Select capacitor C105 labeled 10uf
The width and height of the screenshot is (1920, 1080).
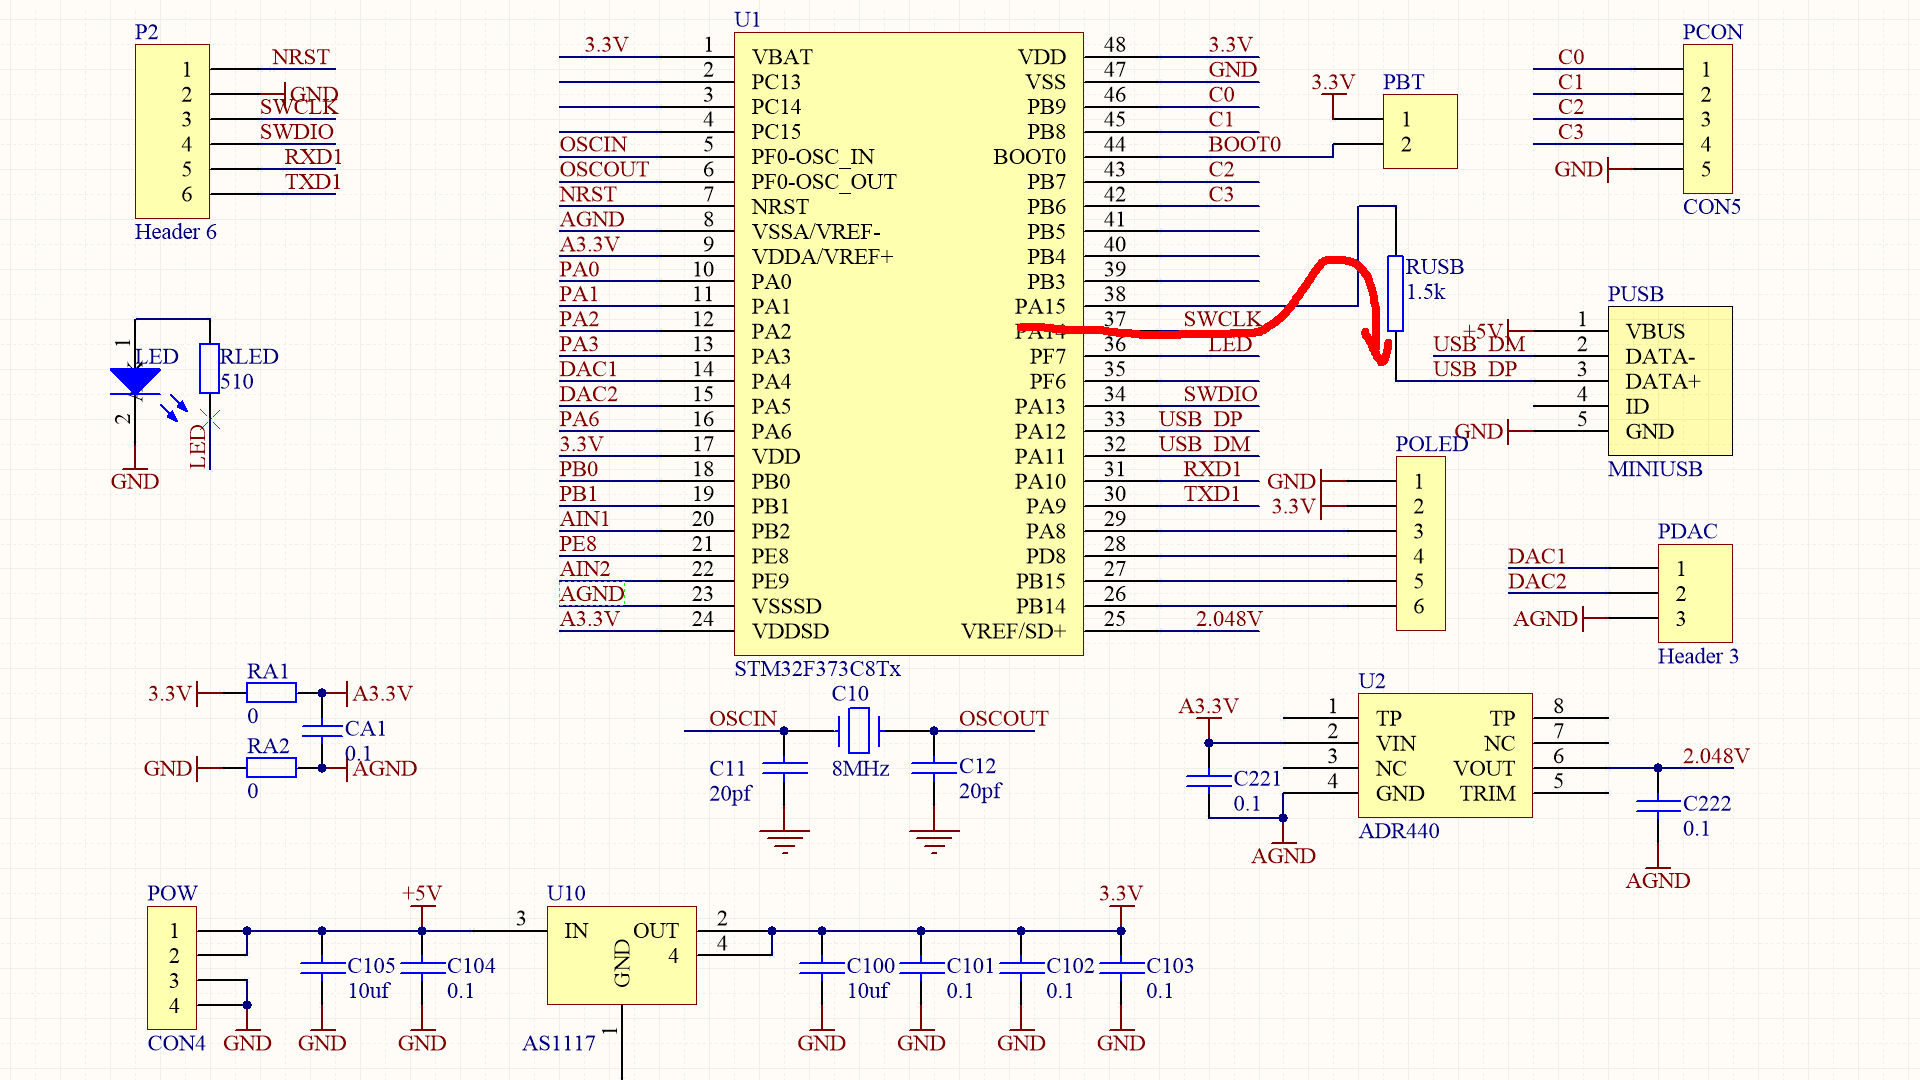321,965
